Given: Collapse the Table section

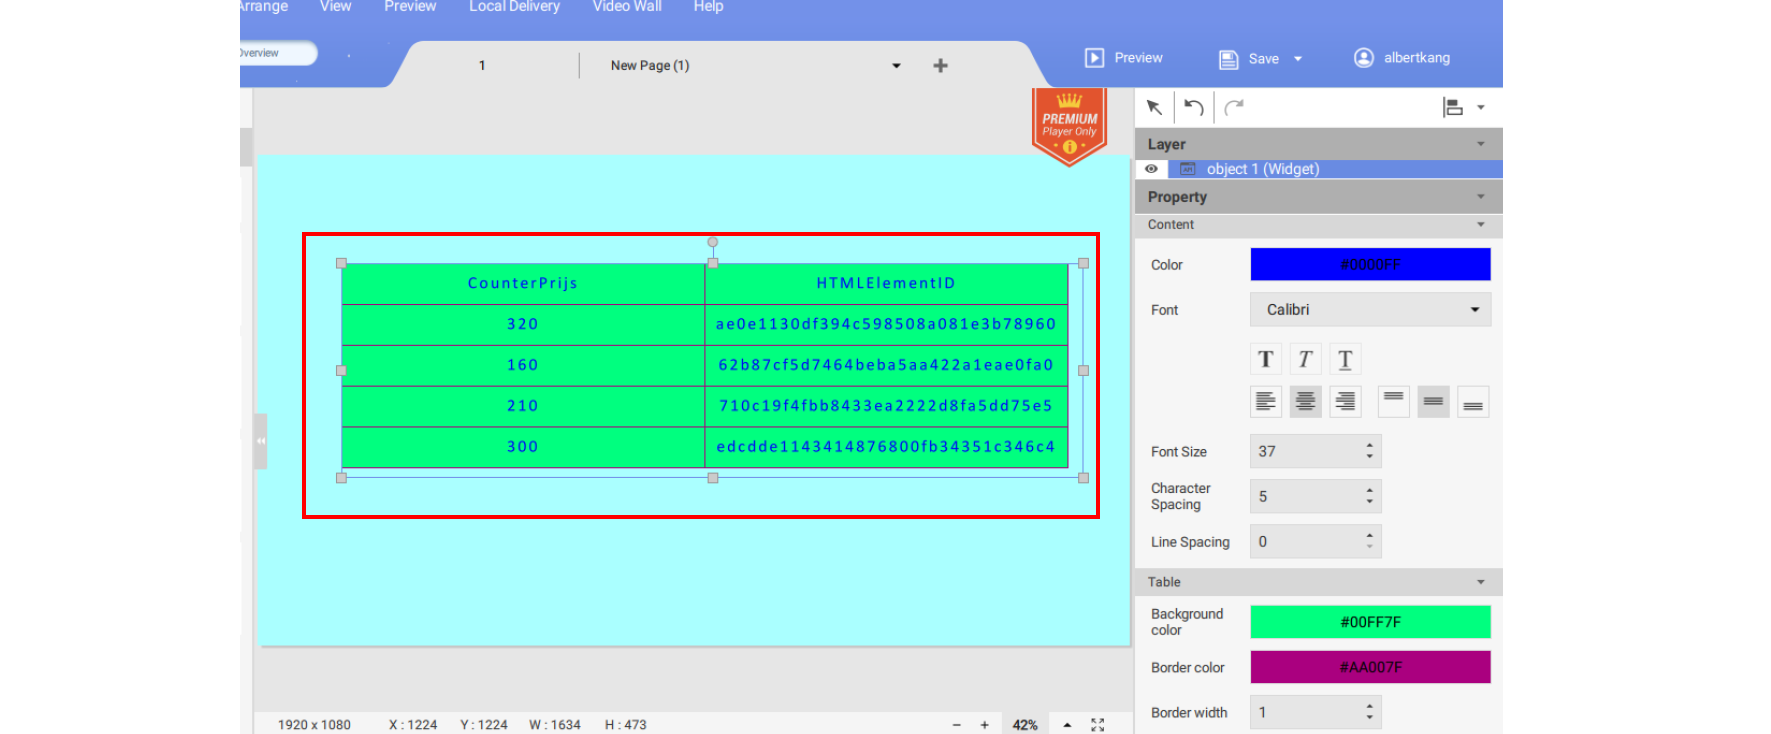Looking at the screenshot, I should point(1480,582).
